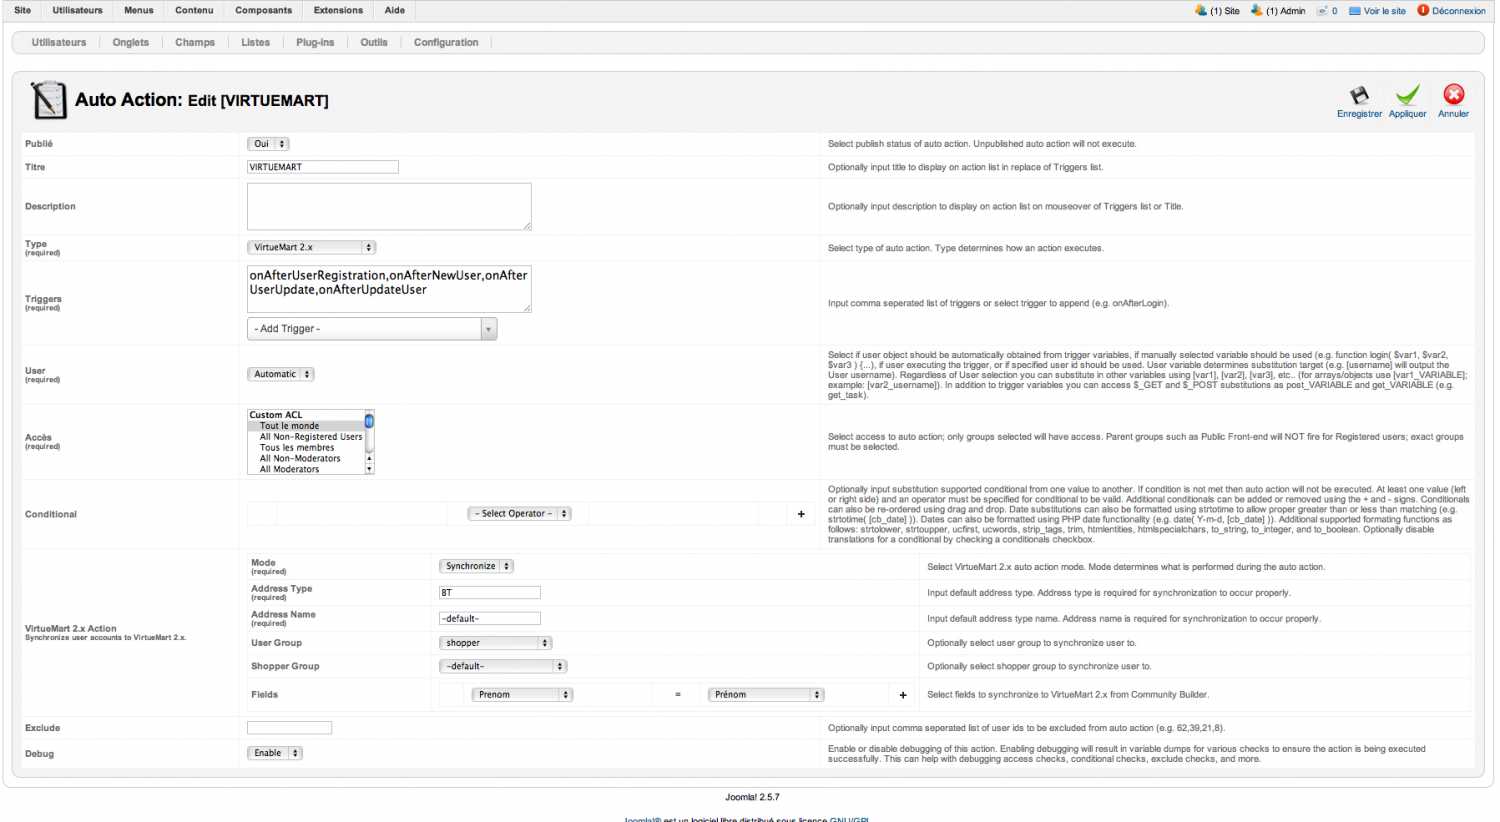The width and height of the screenshot is (1500, 822).
Task: Go to the Outils submenu tab
Action: [x=374, y=43]
